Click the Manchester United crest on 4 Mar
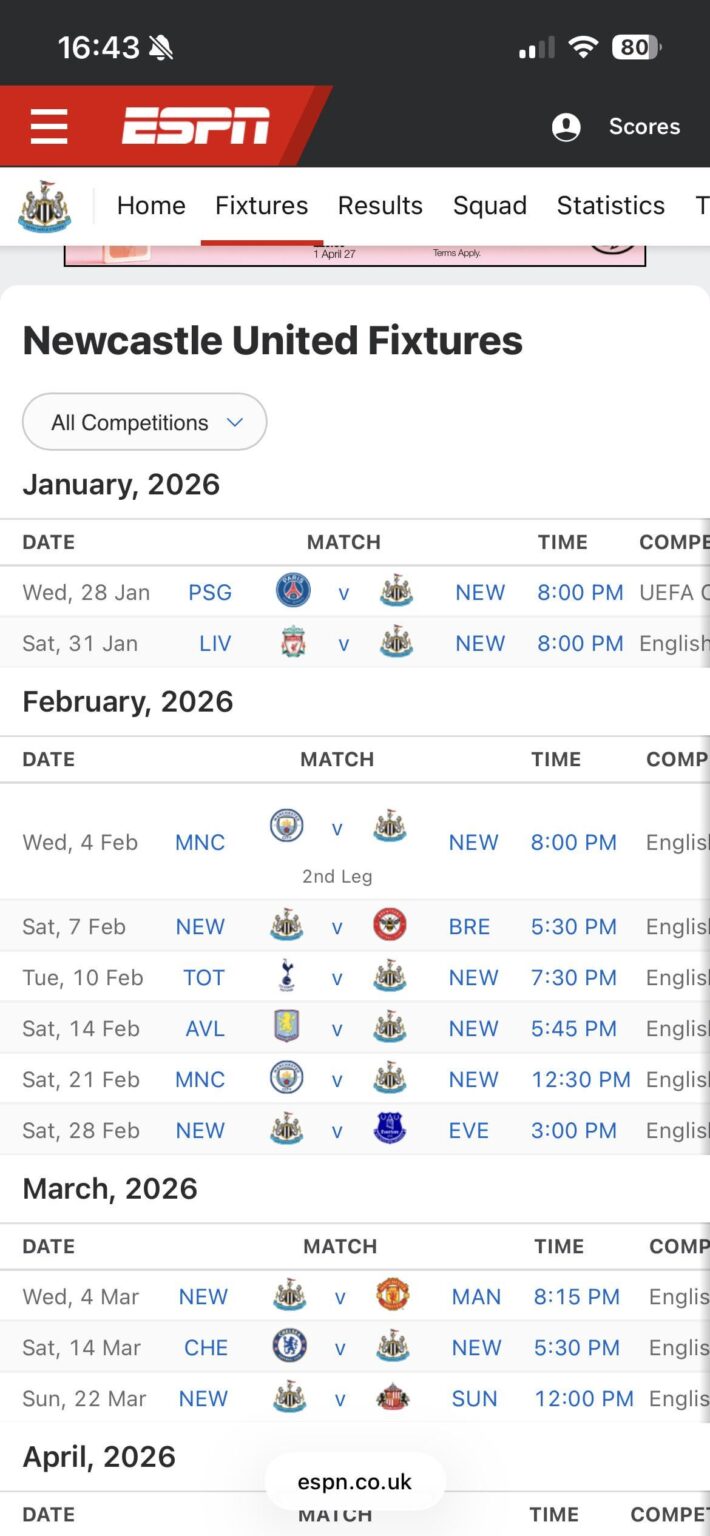710x1536 pixels. (x=390, y=1295)
